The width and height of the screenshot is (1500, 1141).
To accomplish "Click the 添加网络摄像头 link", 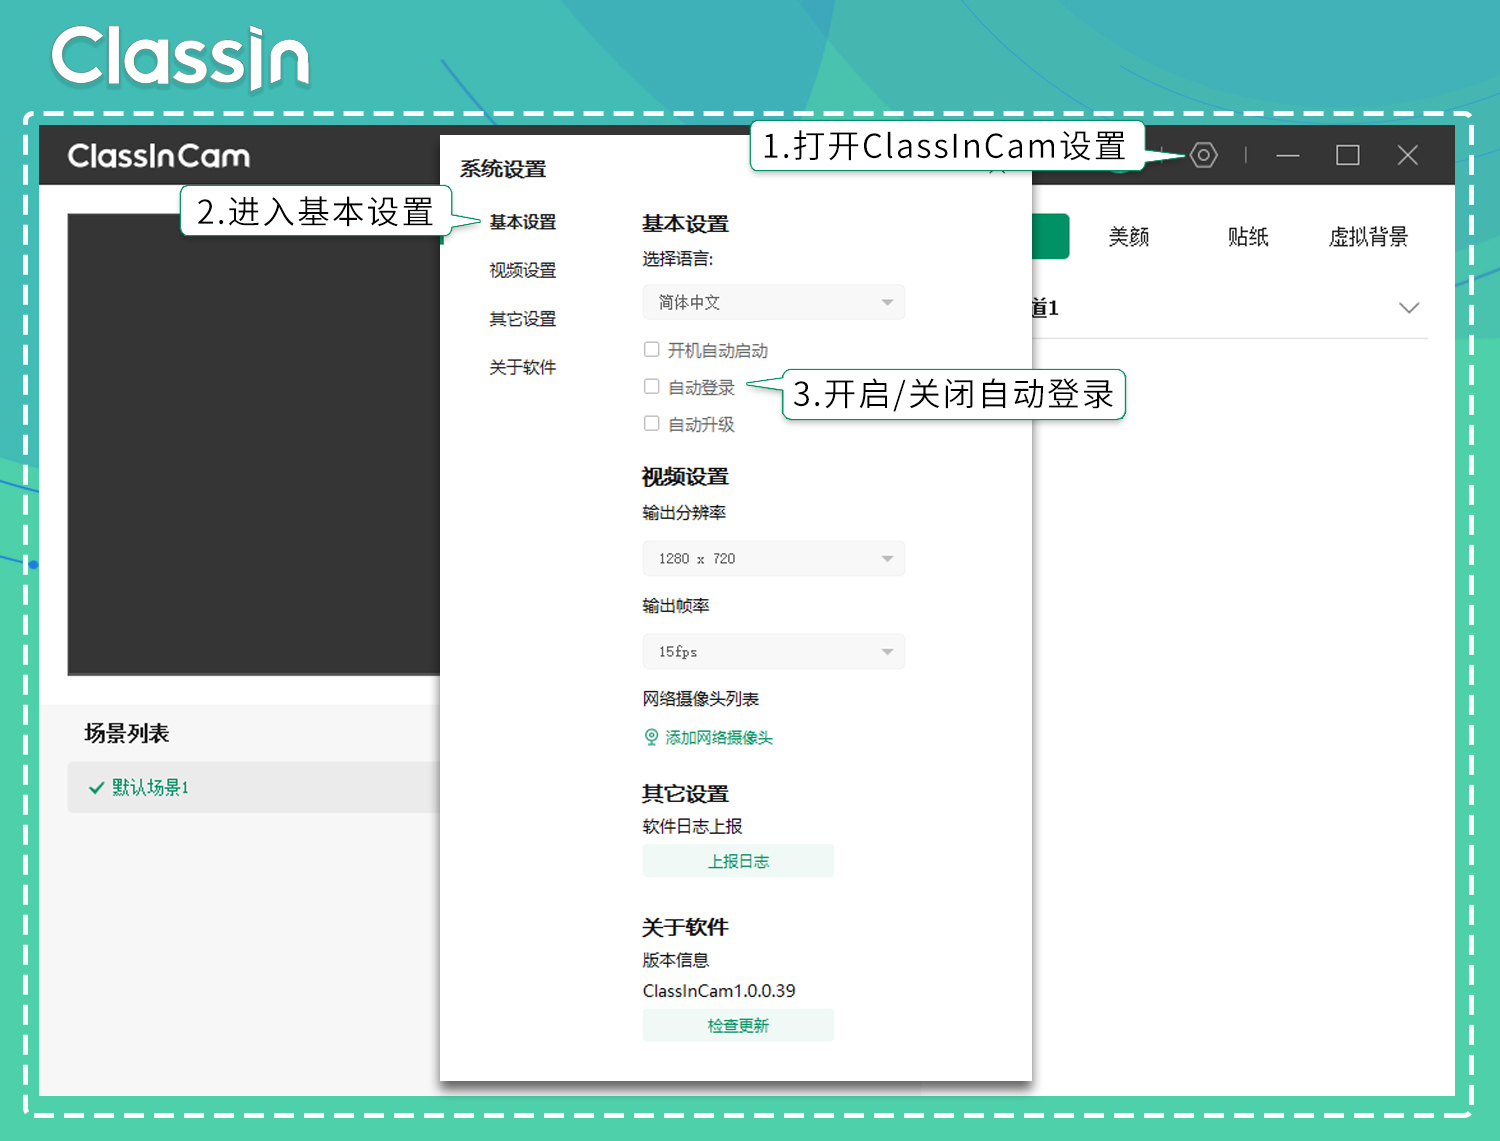I will pyautogui.click(x=719, y=737).
